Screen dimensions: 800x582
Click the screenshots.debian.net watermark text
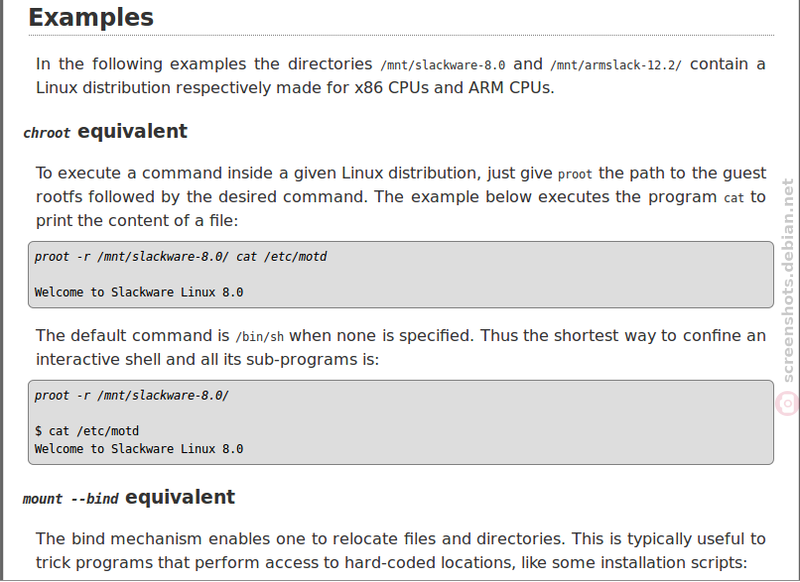pyautogui.click(x=788, y=280)
